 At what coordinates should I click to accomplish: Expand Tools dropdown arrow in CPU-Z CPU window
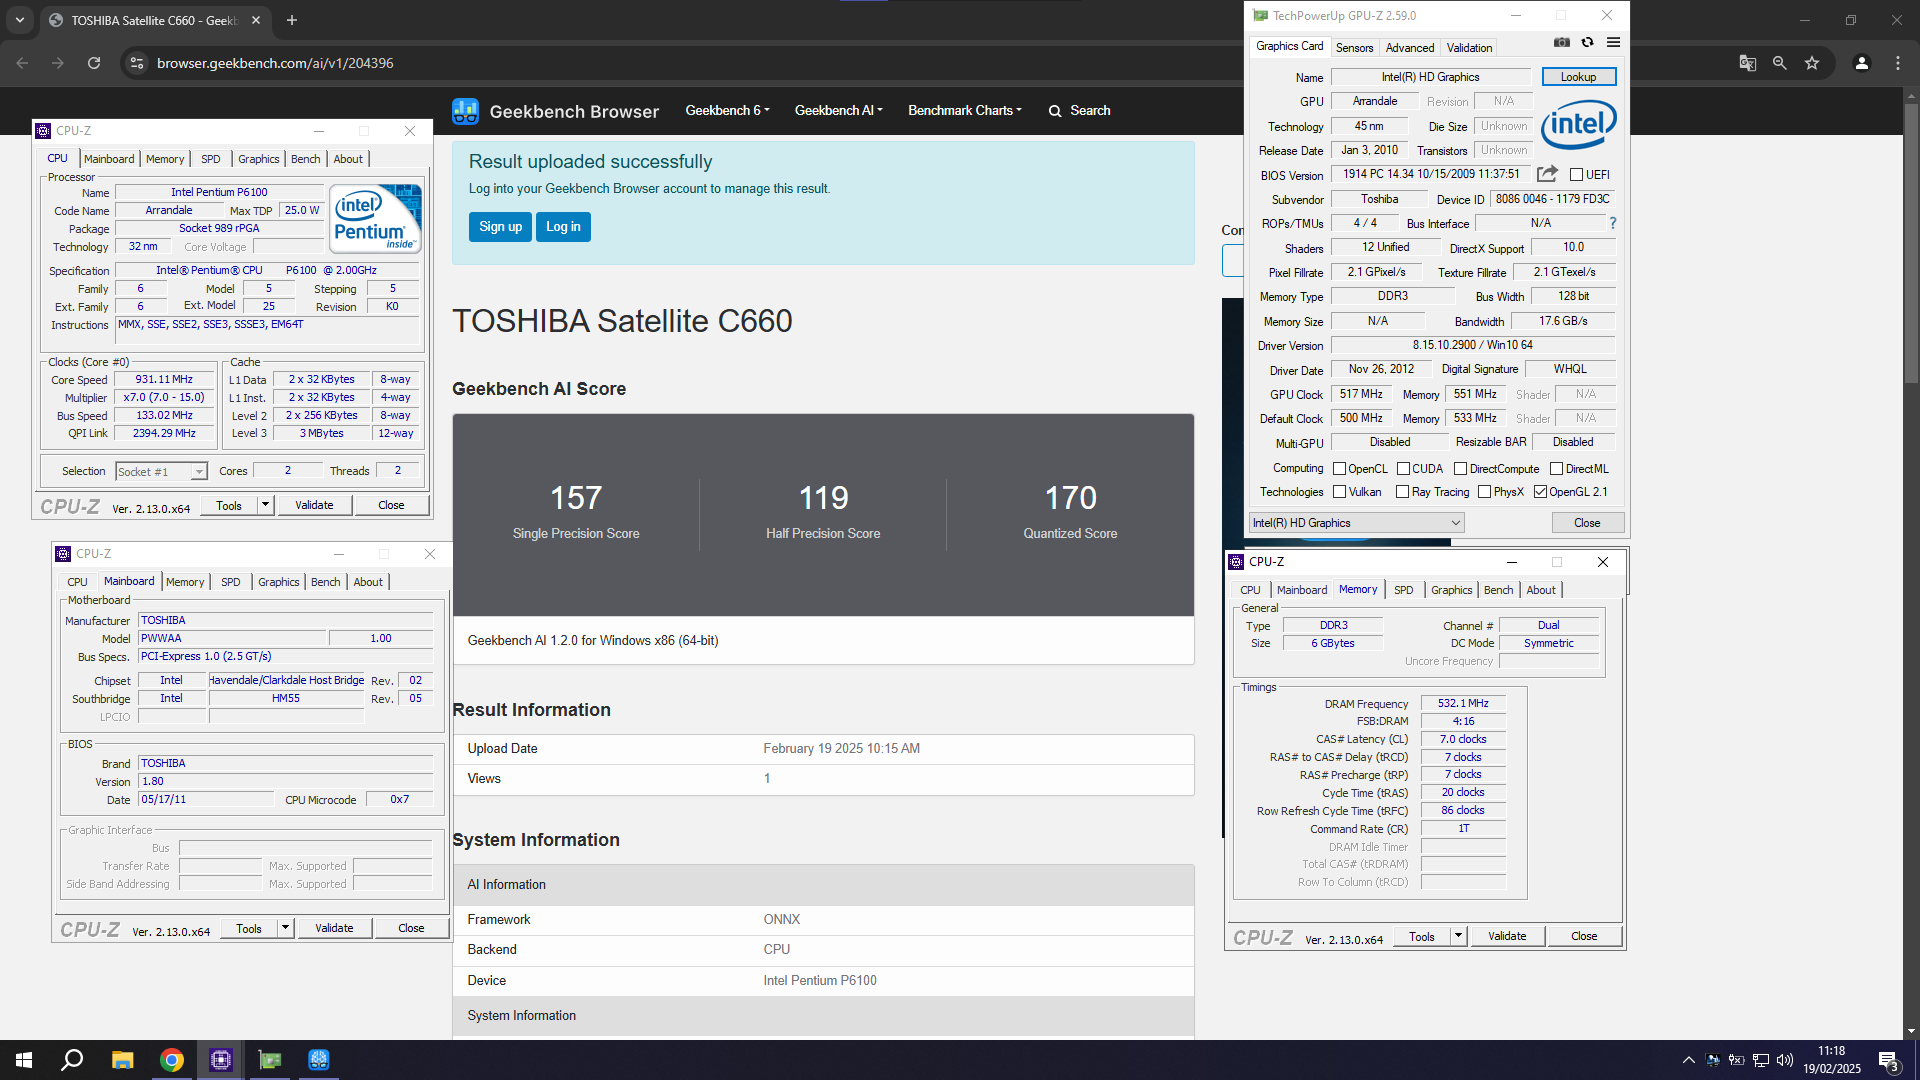tap(266, 506)
